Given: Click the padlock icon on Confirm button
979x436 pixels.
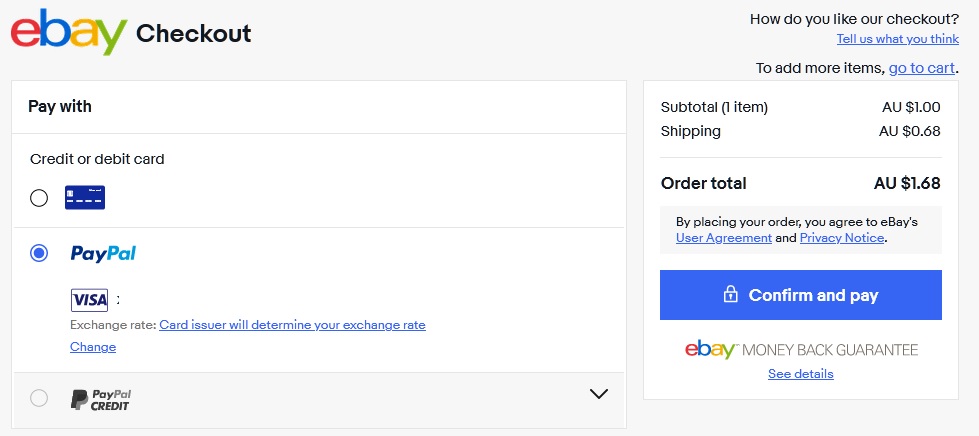Looking at the screenshot, I should (x=730, y=294).
